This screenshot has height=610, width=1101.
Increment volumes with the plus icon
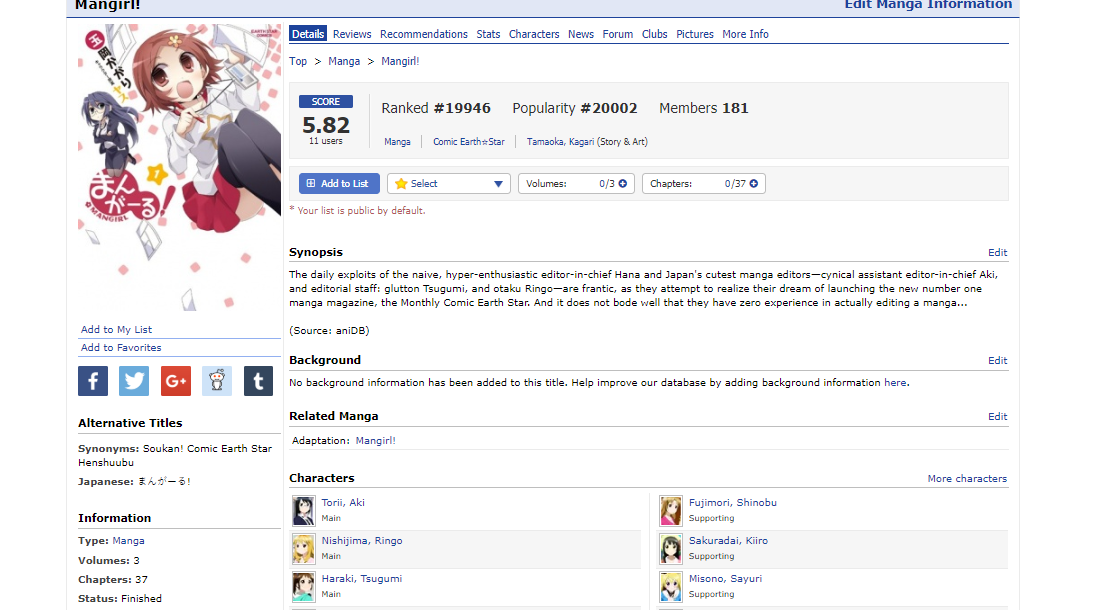623,184
